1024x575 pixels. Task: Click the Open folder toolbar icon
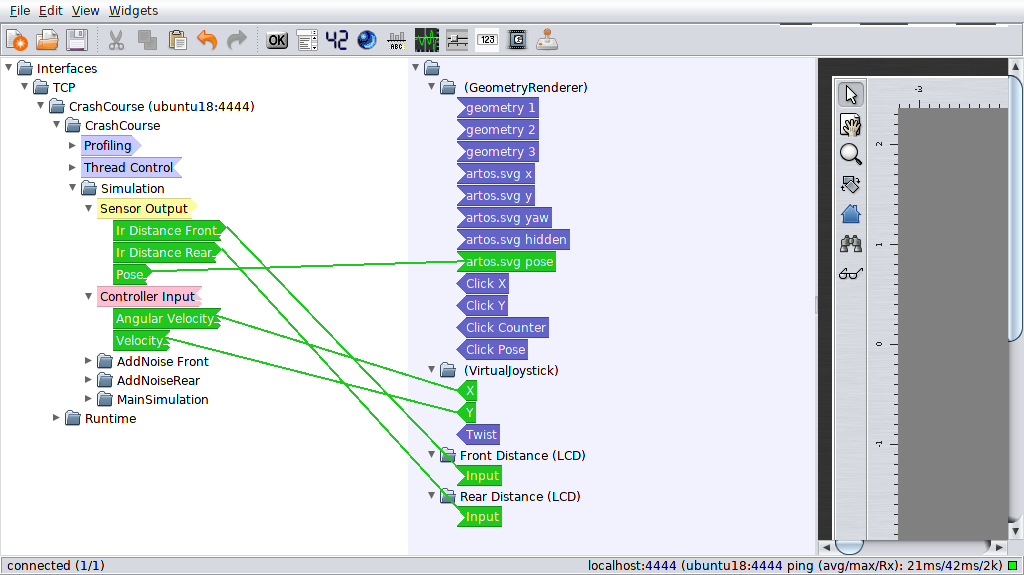[x=47, y=41]
